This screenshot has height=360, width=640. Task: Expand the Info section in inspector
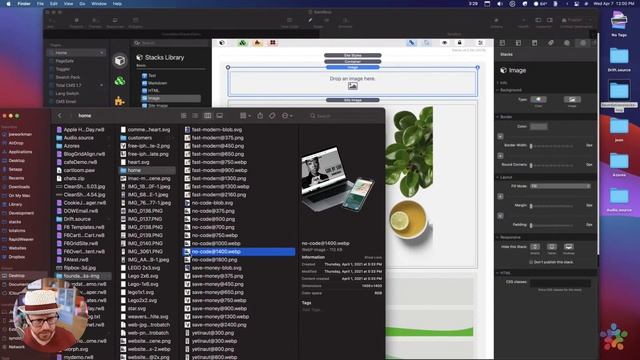tap(498, 82)
